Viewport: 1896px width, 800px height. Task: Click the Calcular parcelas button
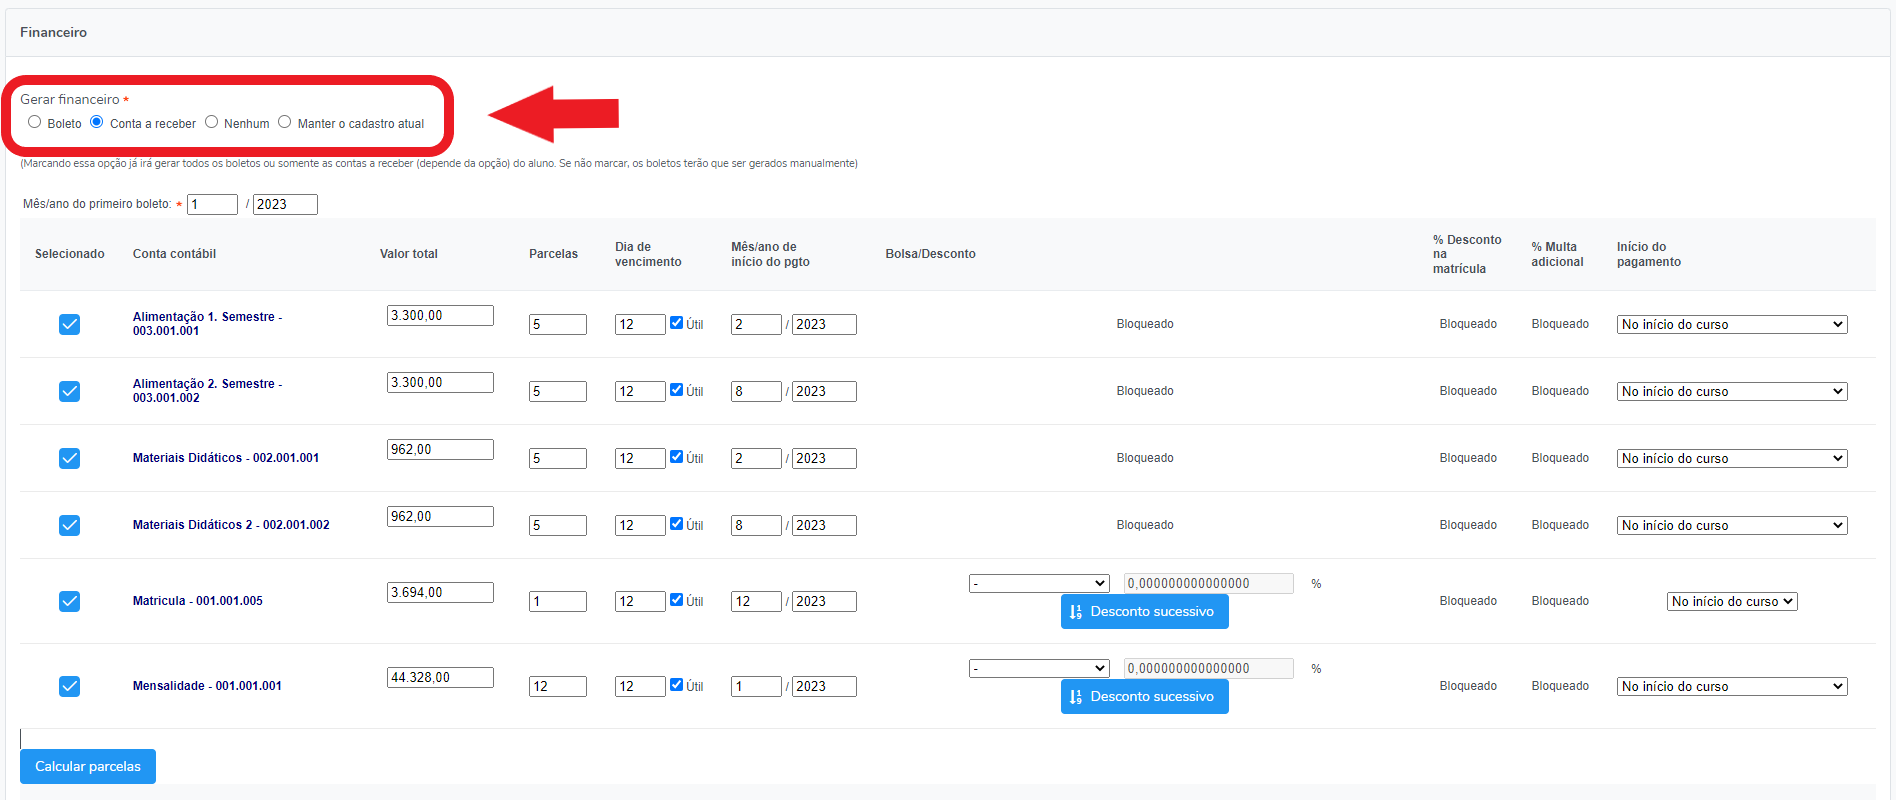[x=88, y=767]
